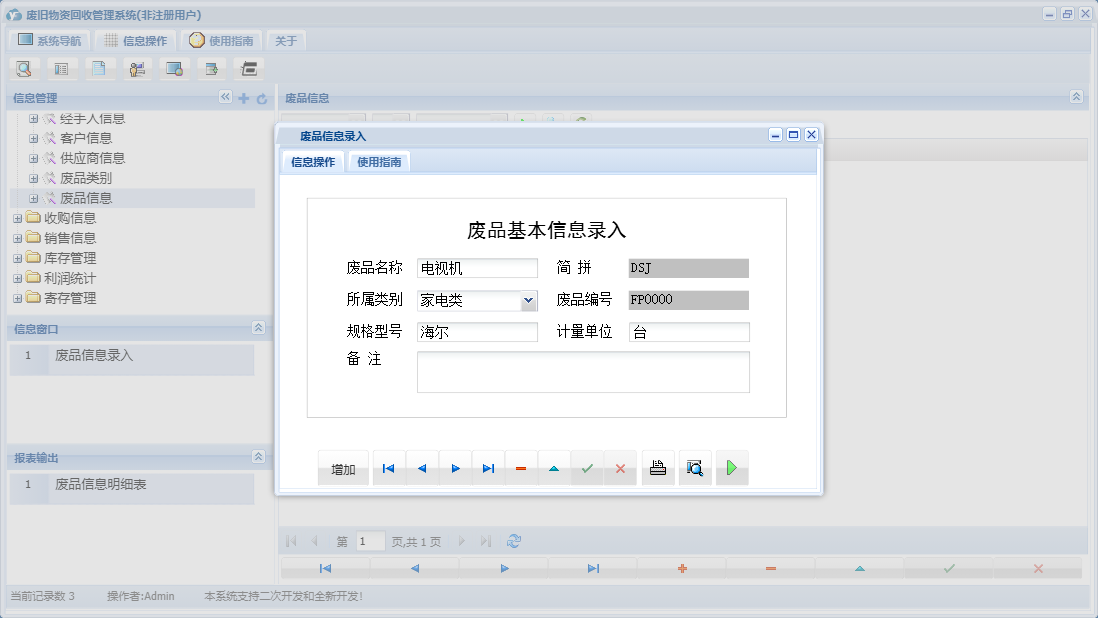Confirm the record with the green checkmark icon
The height and width of the screenshot is (618, 1098).
[x=587, y=467]
